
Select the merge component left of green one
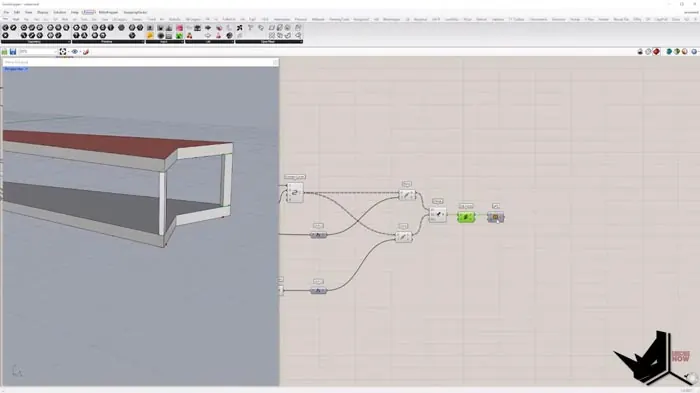coord(438,214)
